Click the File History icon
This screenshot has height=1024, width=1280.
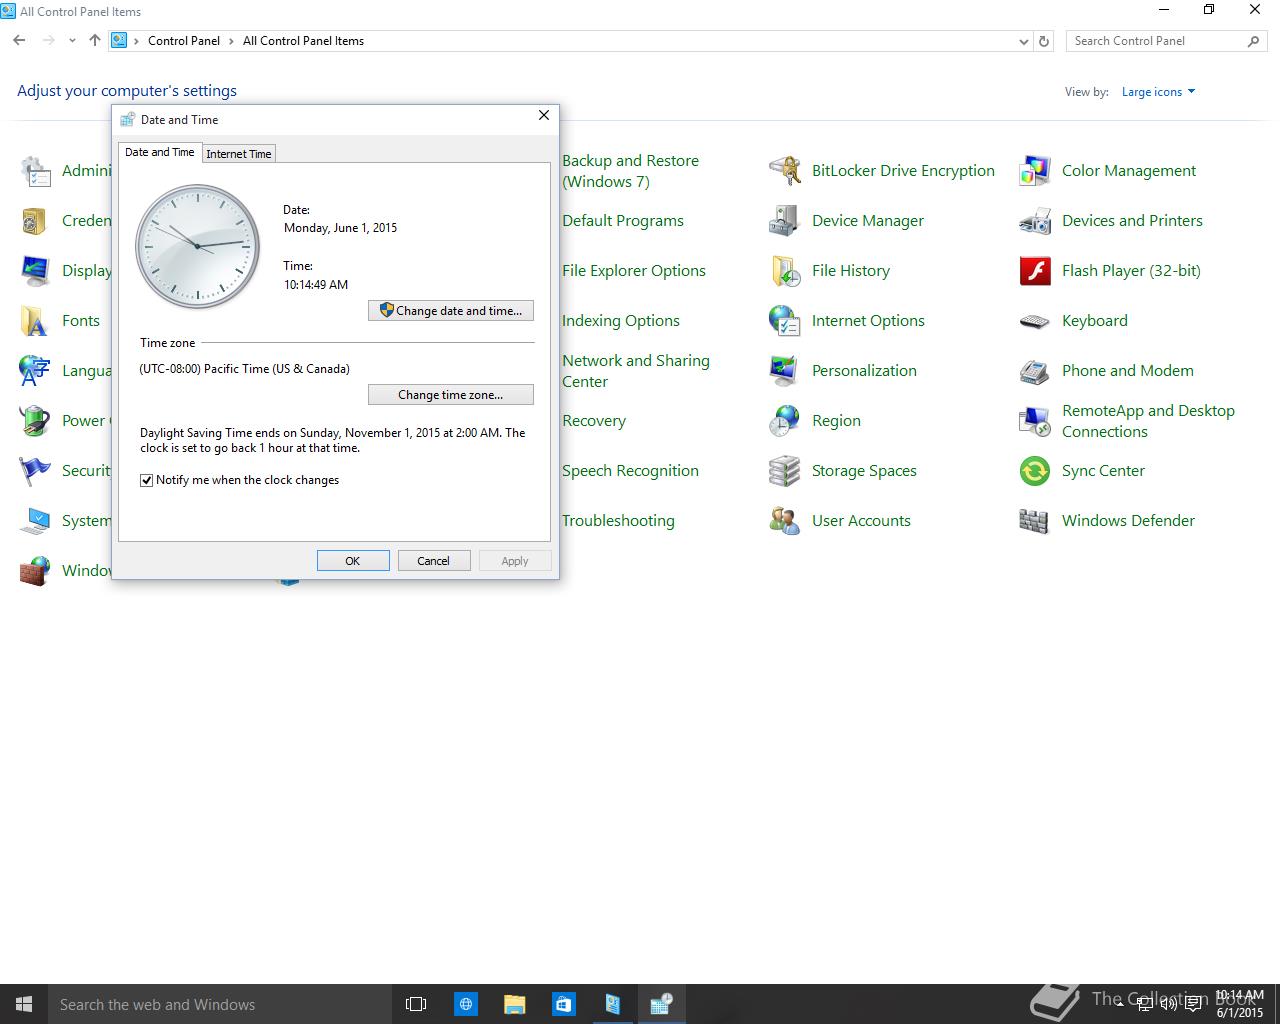(785, 271)
